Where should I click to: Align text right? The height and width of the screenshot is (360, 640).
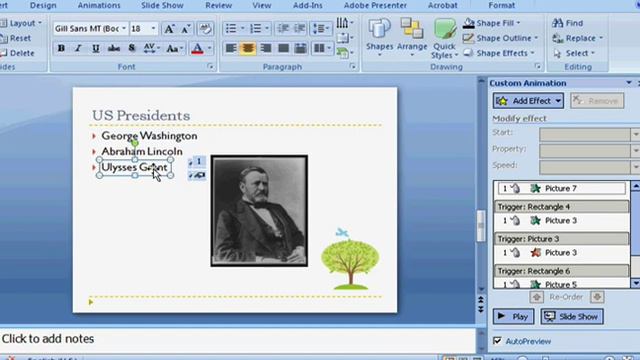tap(266, 48)
